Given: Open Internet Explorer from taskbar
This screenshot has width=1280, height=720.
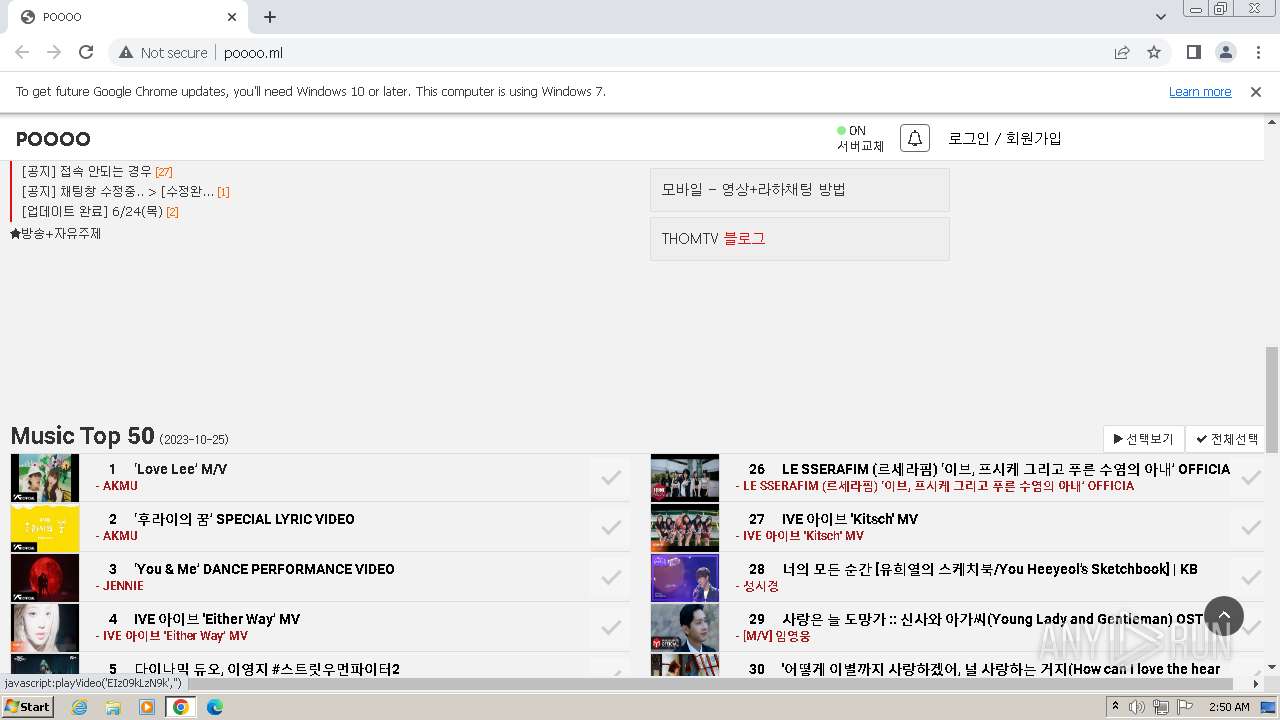Looking at the screenshot, I should coord(79,707).
